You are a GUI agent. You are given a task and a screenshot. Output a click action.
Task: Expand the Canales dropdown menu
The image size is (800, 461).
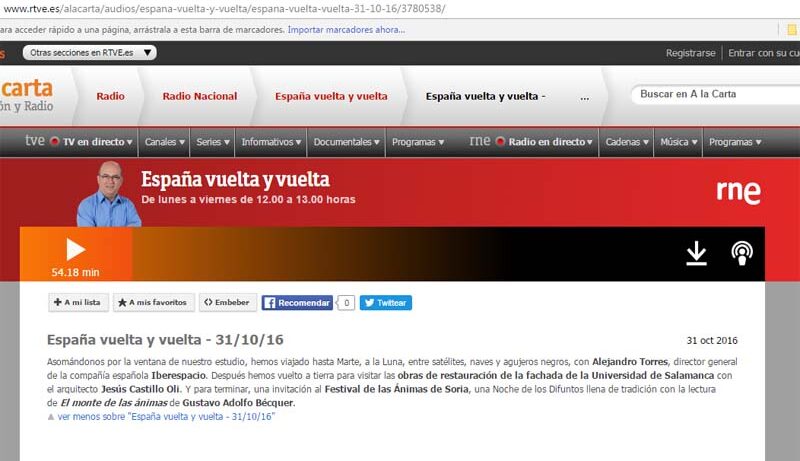pyautogui.click(x=164, y=142)
